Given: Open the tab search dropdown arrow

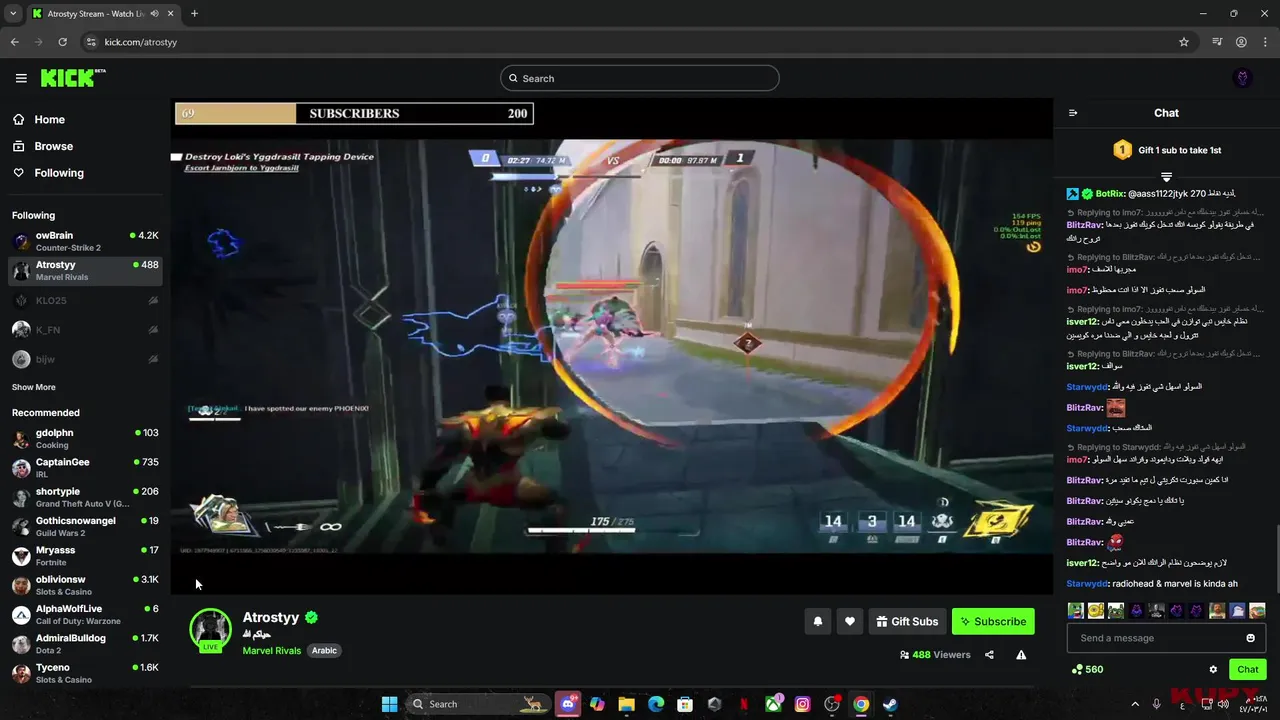Looking at the screenshot, I should pos(13,14).
